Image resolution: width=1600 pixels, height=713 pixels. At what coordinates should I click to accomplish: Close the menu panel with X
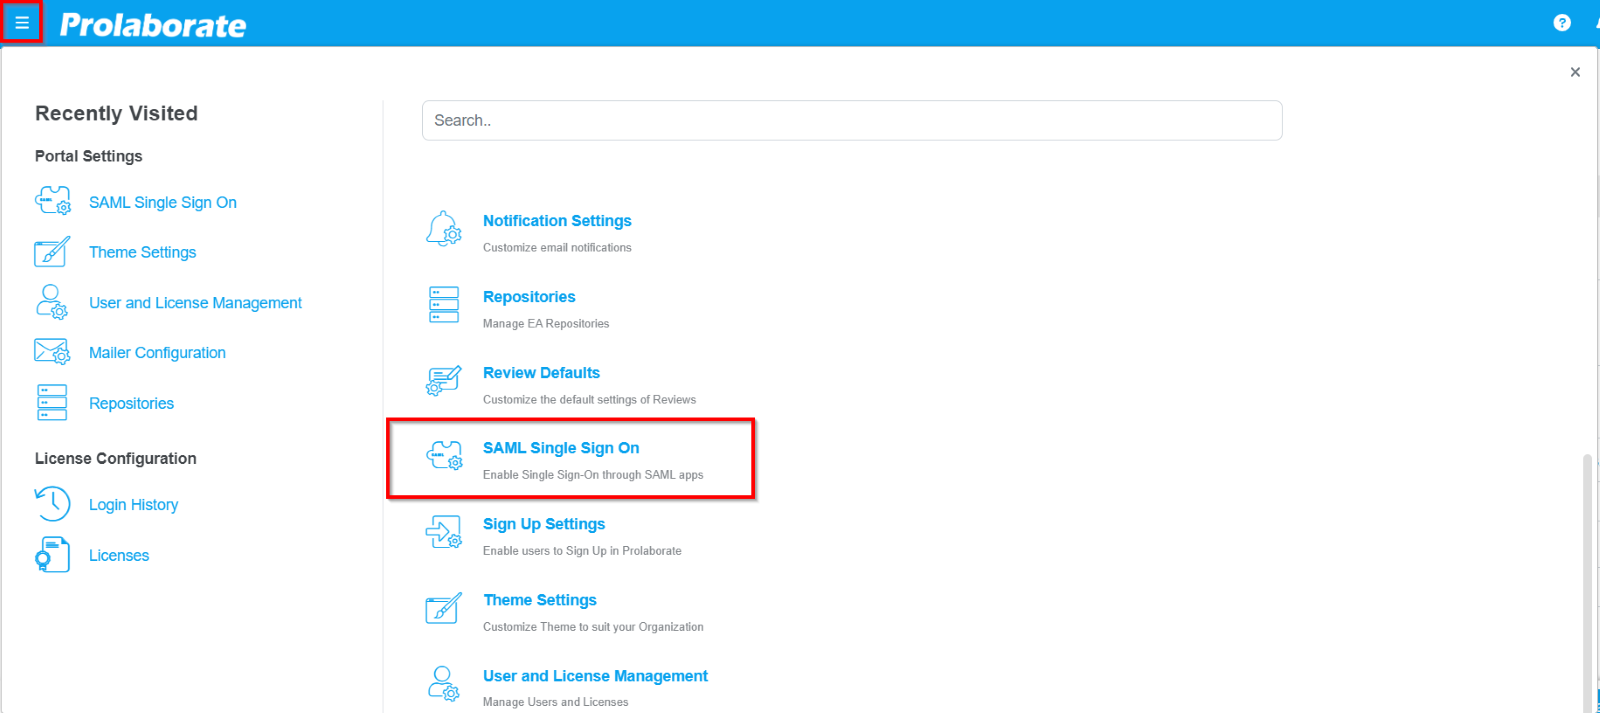[x=1575, y=72]
